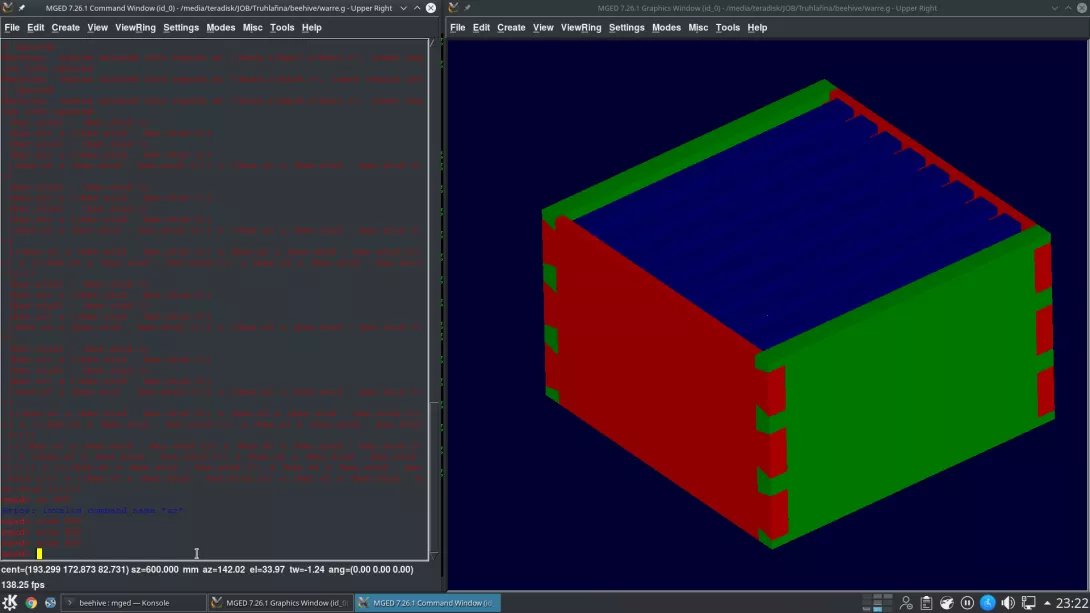Image resolution: width=1090 pixels, height=613 pixels.
Task: Open the KDE application launcher
Action: pos(10,603)
